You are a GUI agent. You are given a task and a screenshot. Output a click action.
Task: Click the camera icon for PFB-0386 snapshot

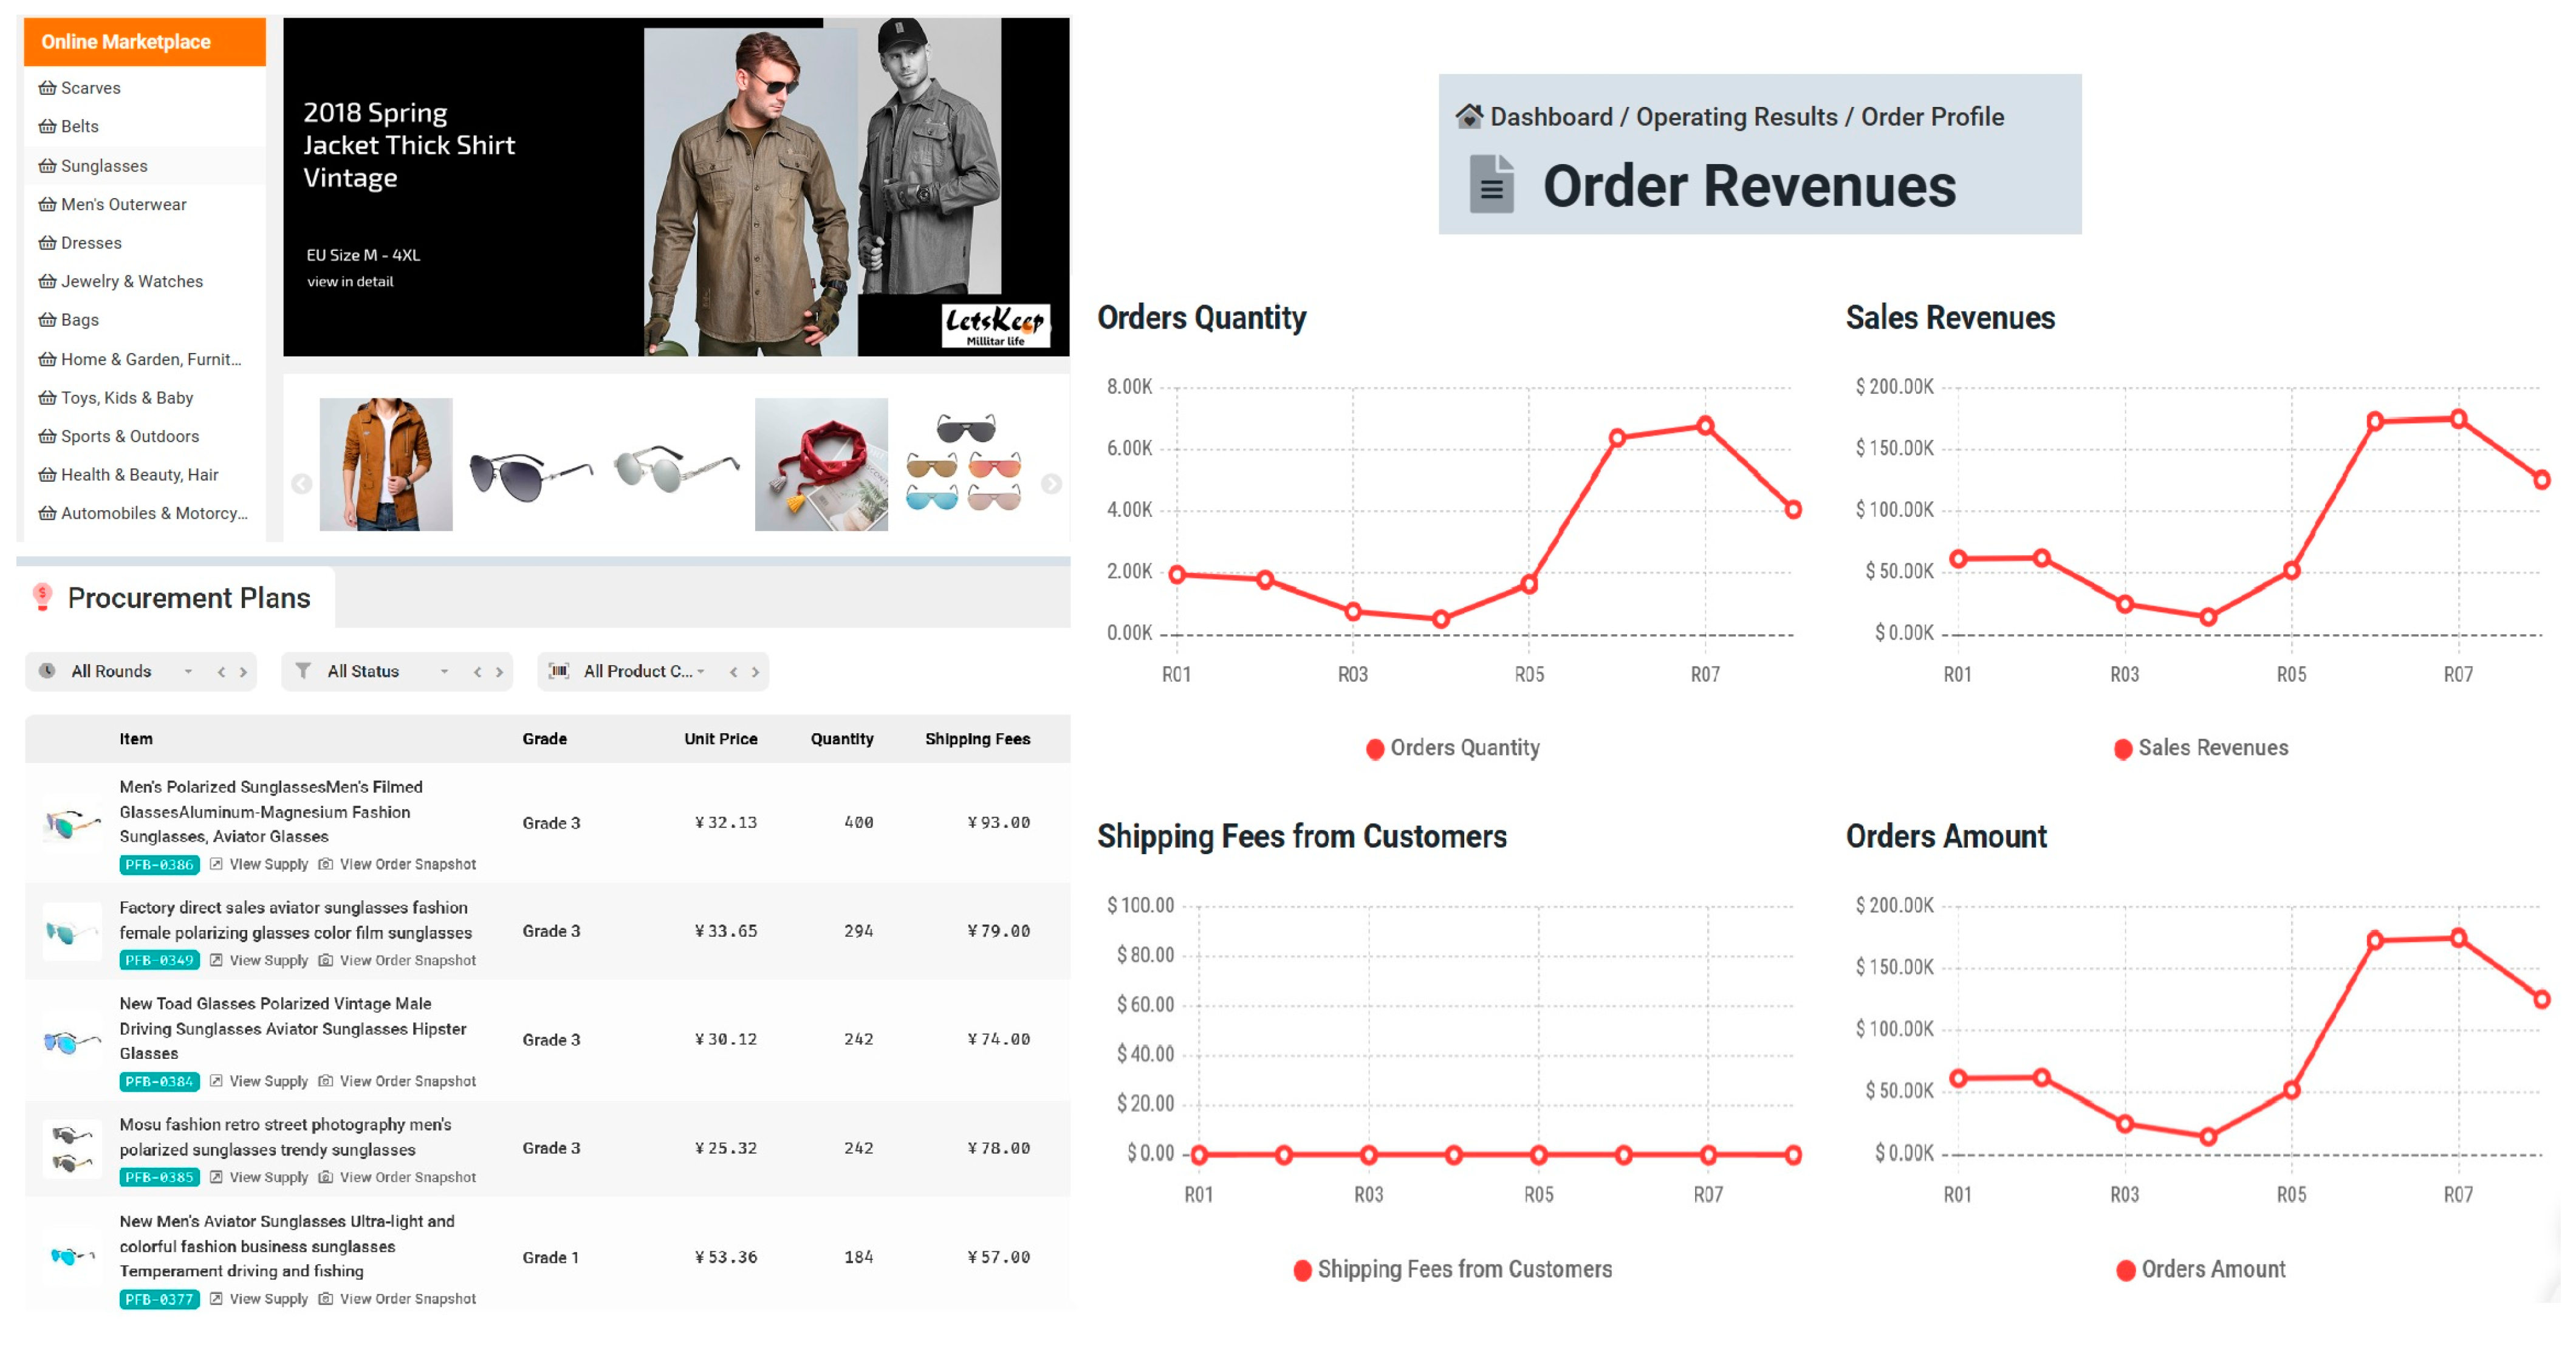tap(325, 864)
